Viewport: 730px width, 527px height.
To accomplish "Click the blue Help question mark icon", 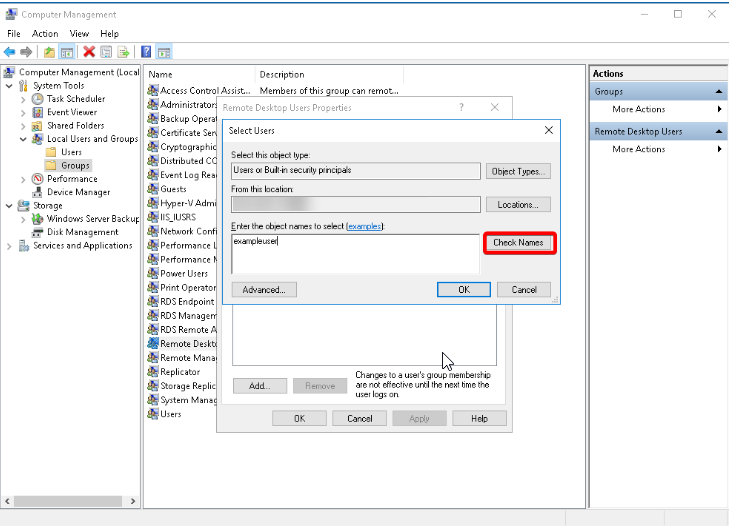I will coord(146,52).
